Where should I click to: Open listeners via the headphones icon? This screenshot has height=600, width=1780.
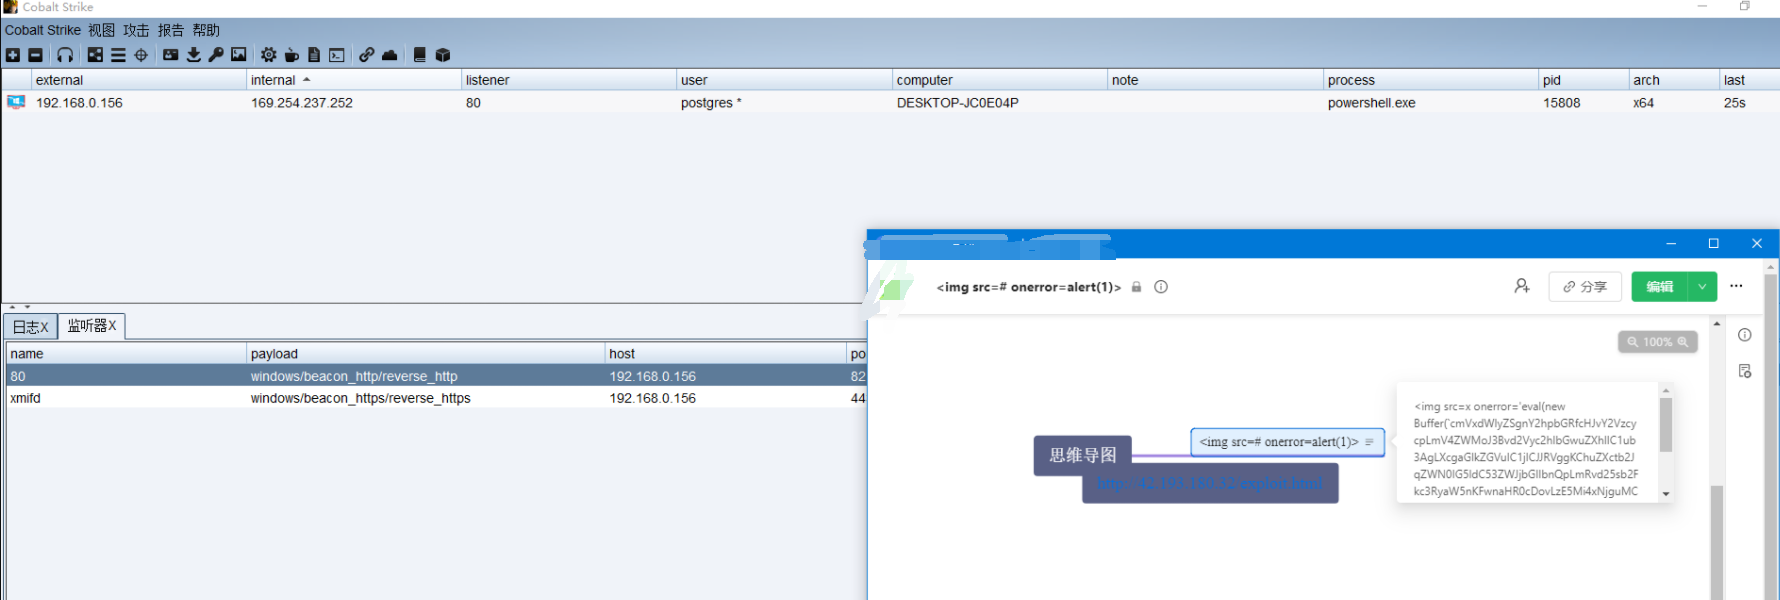pyautogui.click(x=65, y=55)
